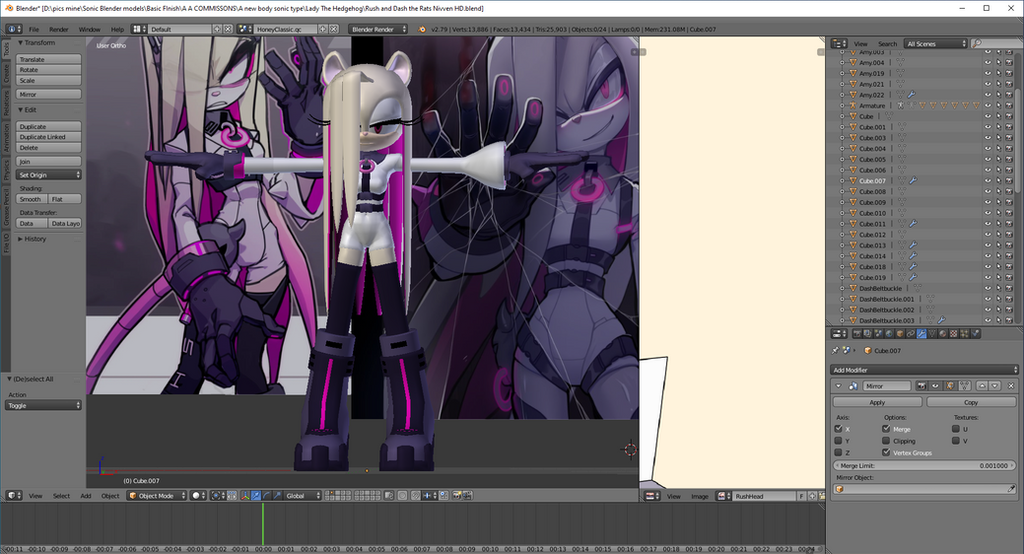Open the Global transform orientation dropdown
The width and height of the screenshot is (1024, 554).
[304, 496]
